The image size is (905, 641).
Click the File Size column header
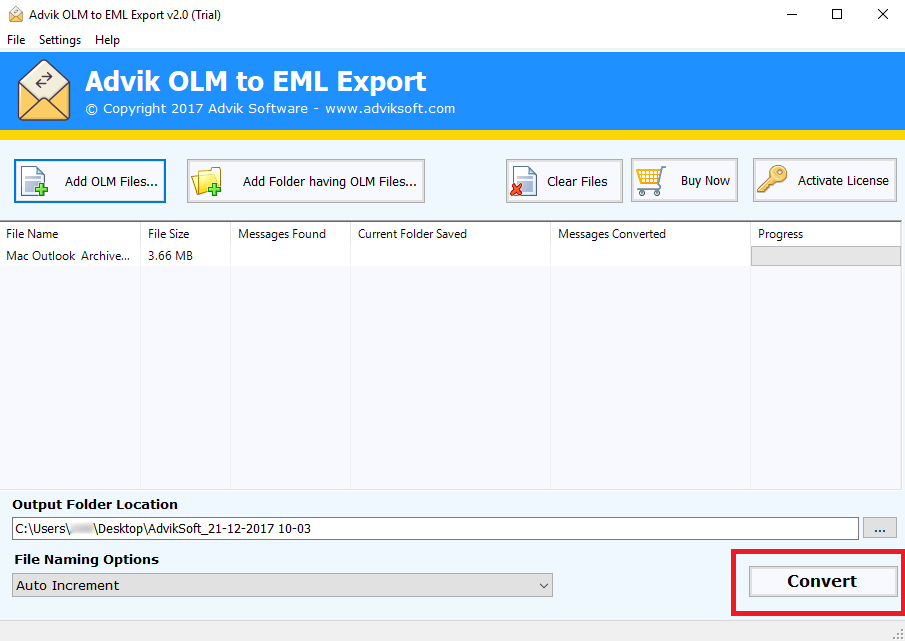pos(185,234)
